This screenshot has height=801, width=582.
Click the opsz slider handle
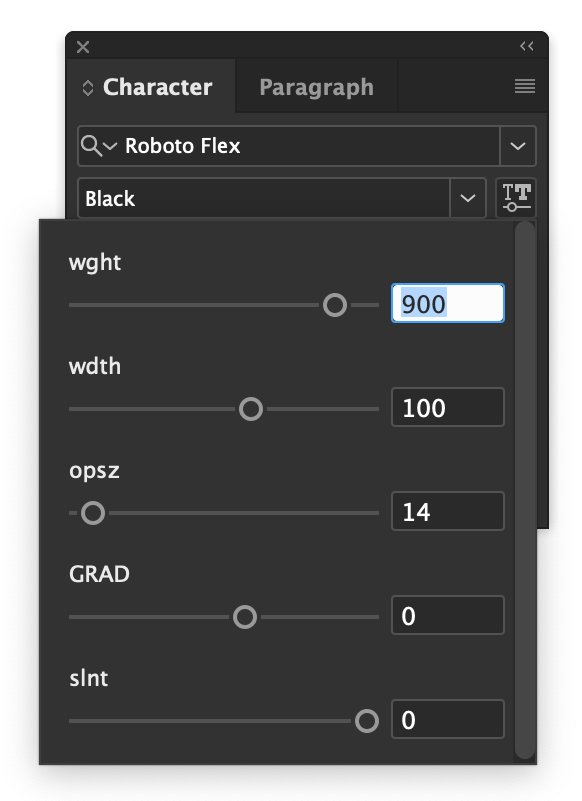[x=92, y=512]
